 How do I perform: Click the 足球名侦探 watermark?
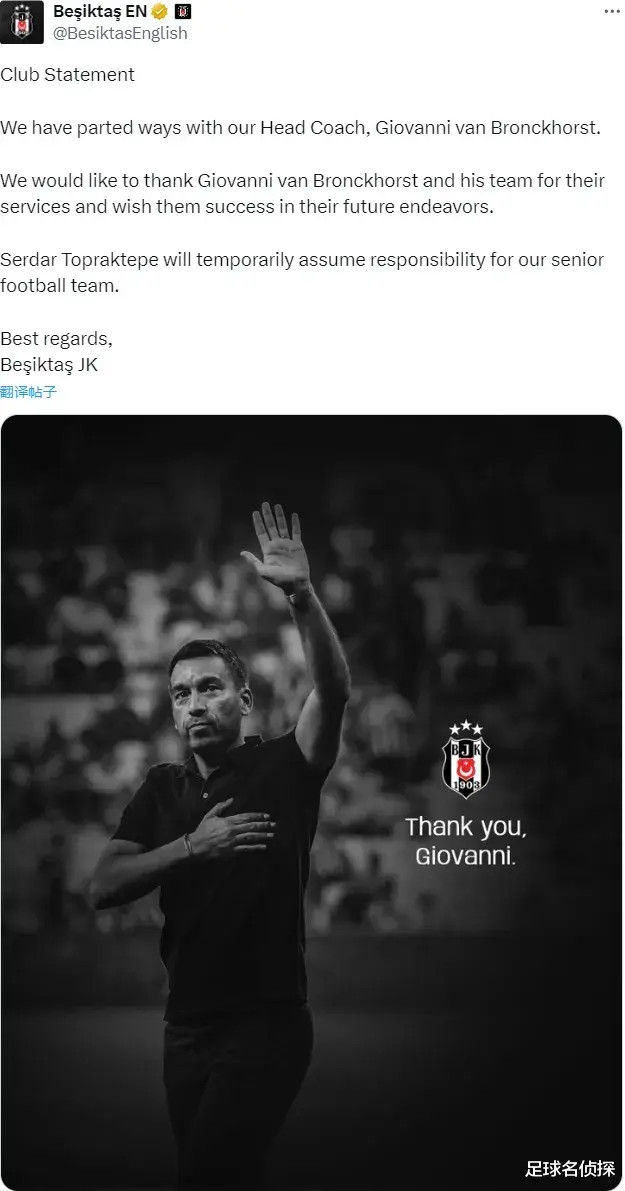coord(570,1168)
